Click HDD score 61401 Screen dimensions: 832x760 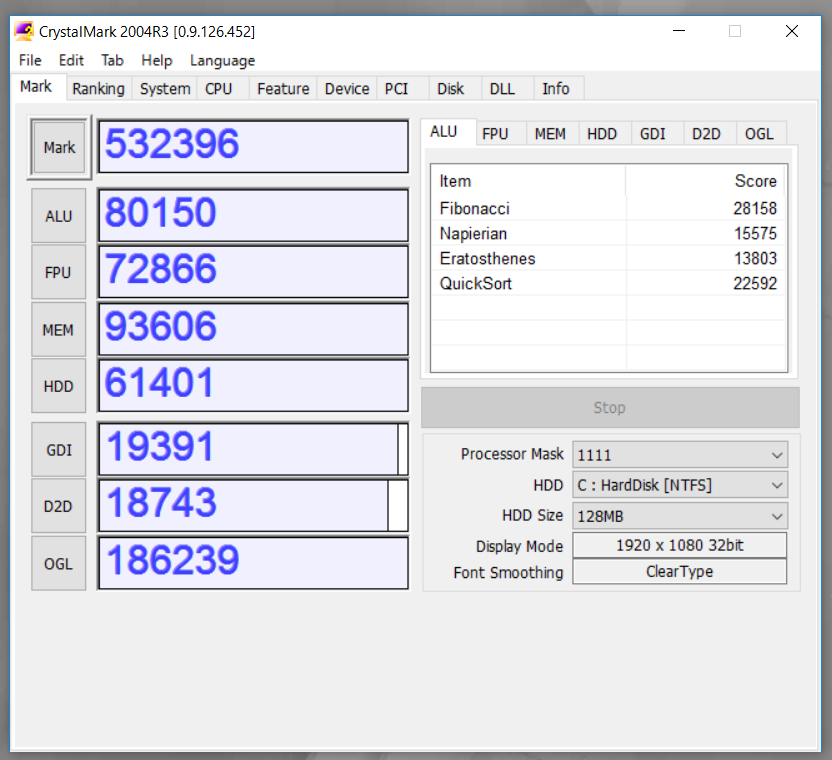(x=254, y=385)
